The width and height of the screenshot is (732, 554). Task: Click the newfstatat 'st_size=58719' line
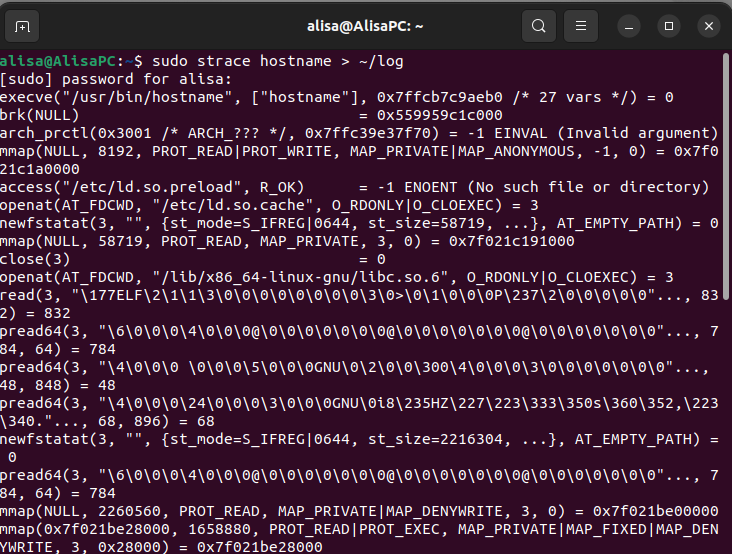[x=359, y=223]
